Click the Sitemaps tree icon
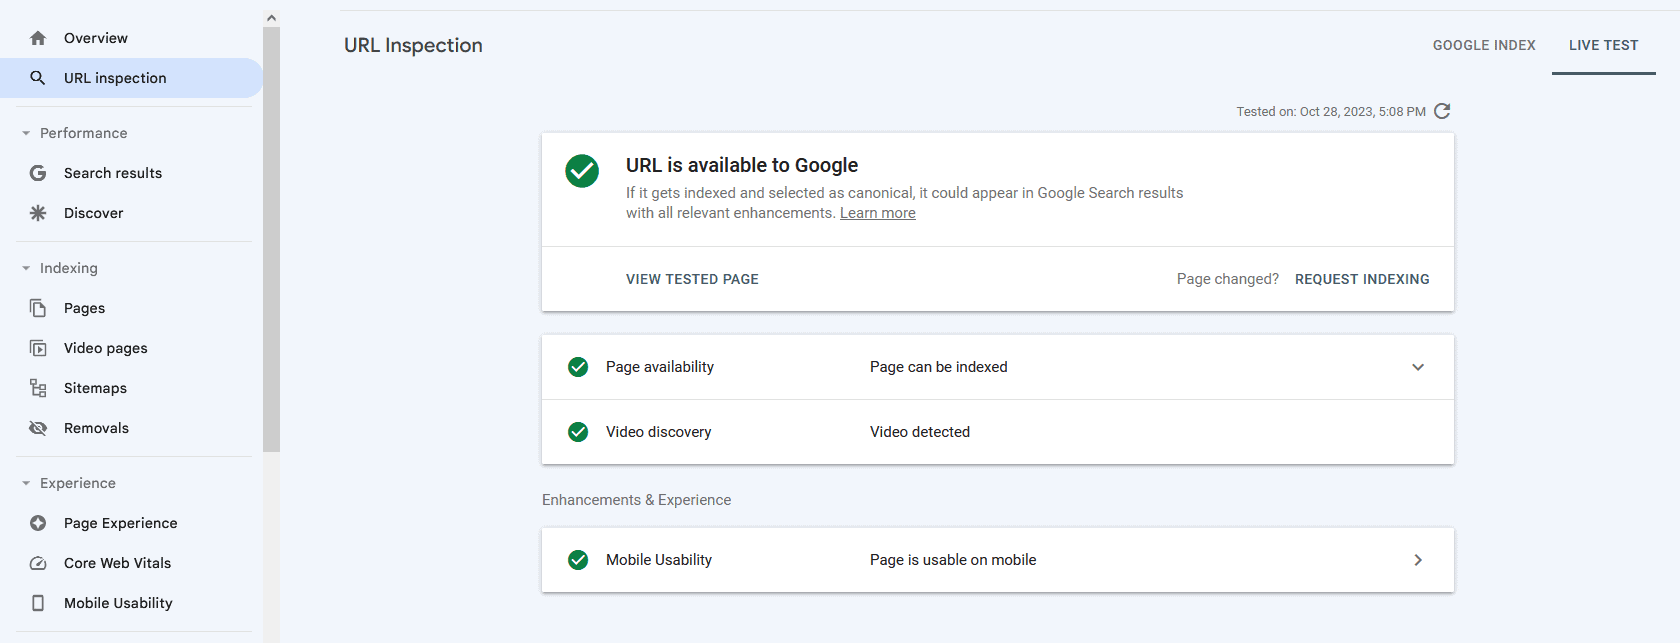The image size is (1680, 643). click(x=38, y=388)
